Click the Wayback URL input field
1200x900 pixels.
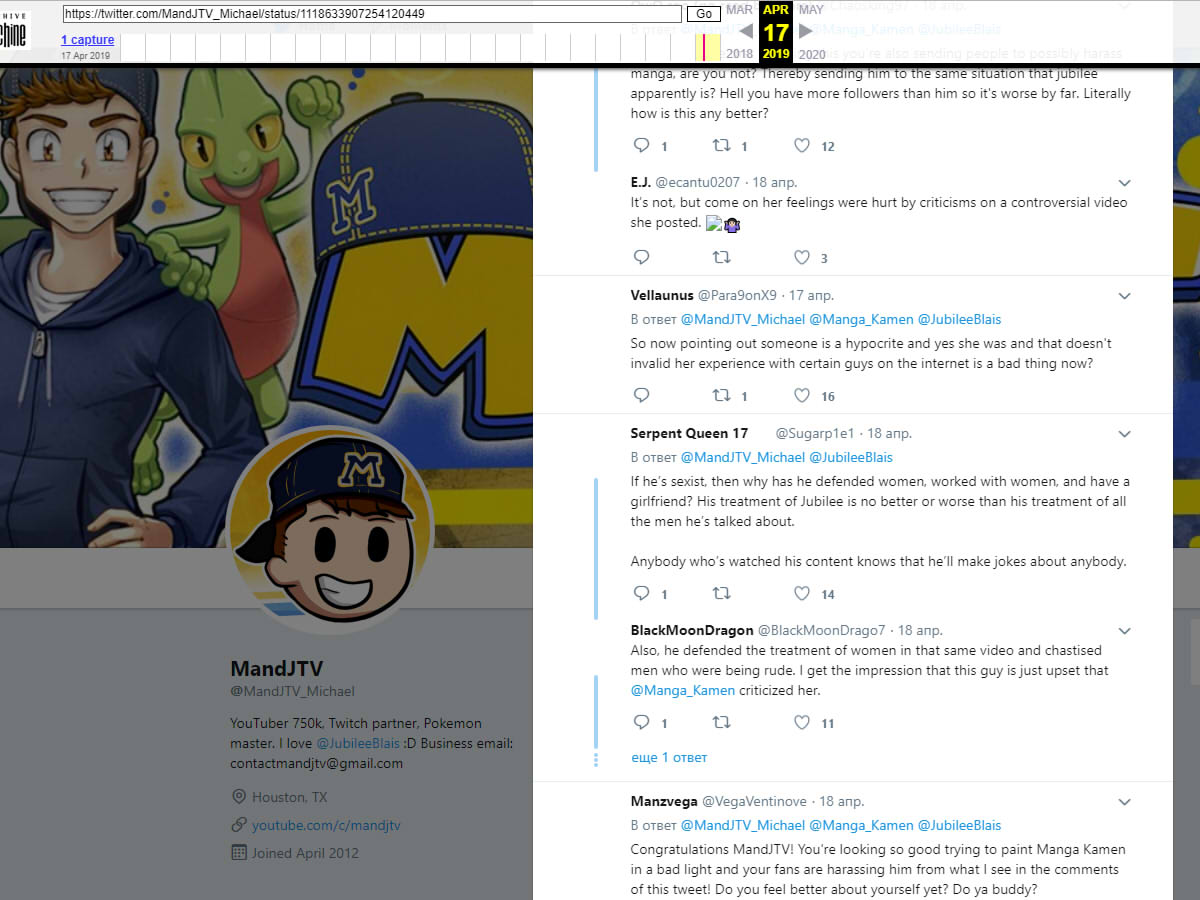[x=372, y=14]
